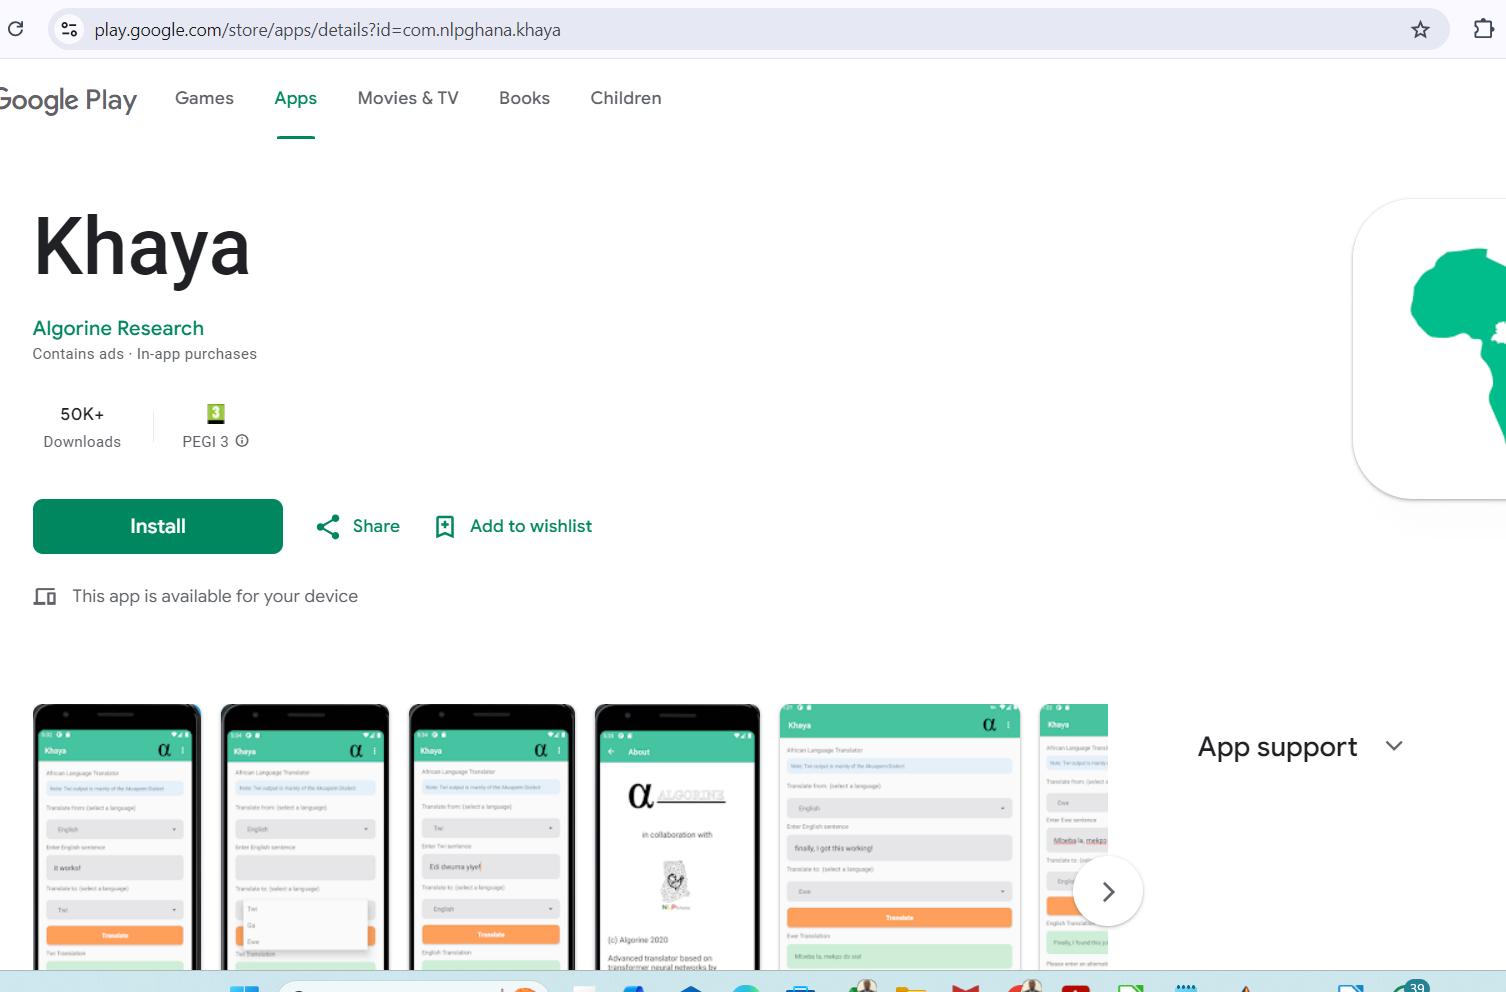Click the Khaya app title
The height and width of the screenshot is (992, 1506).
coord(142,247)
